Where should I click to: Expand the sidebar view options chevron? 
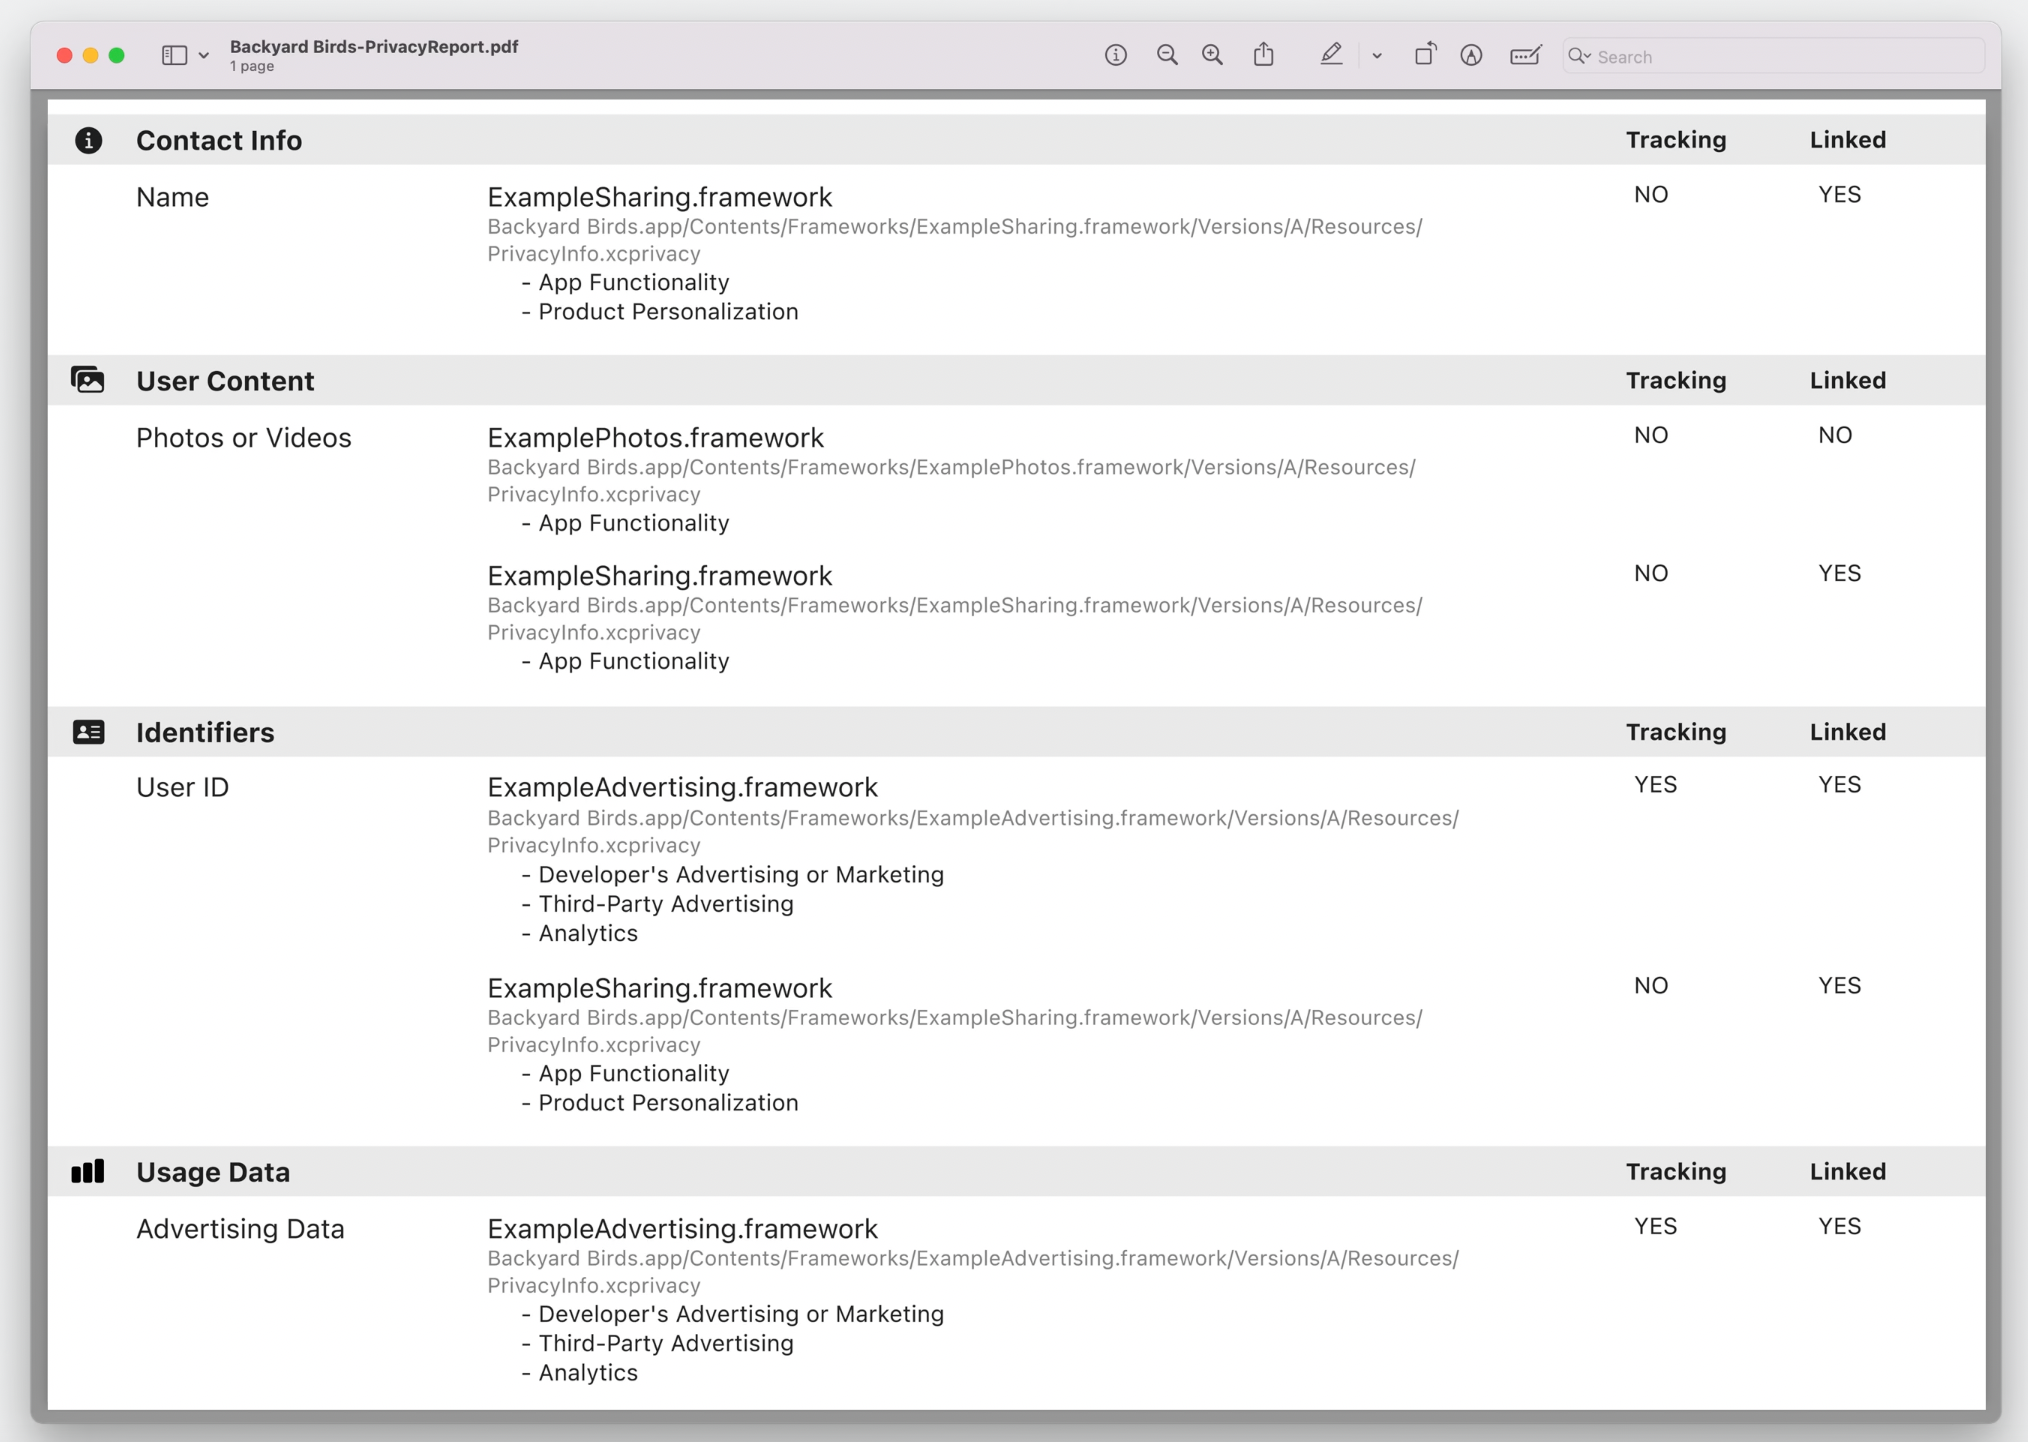204,57
